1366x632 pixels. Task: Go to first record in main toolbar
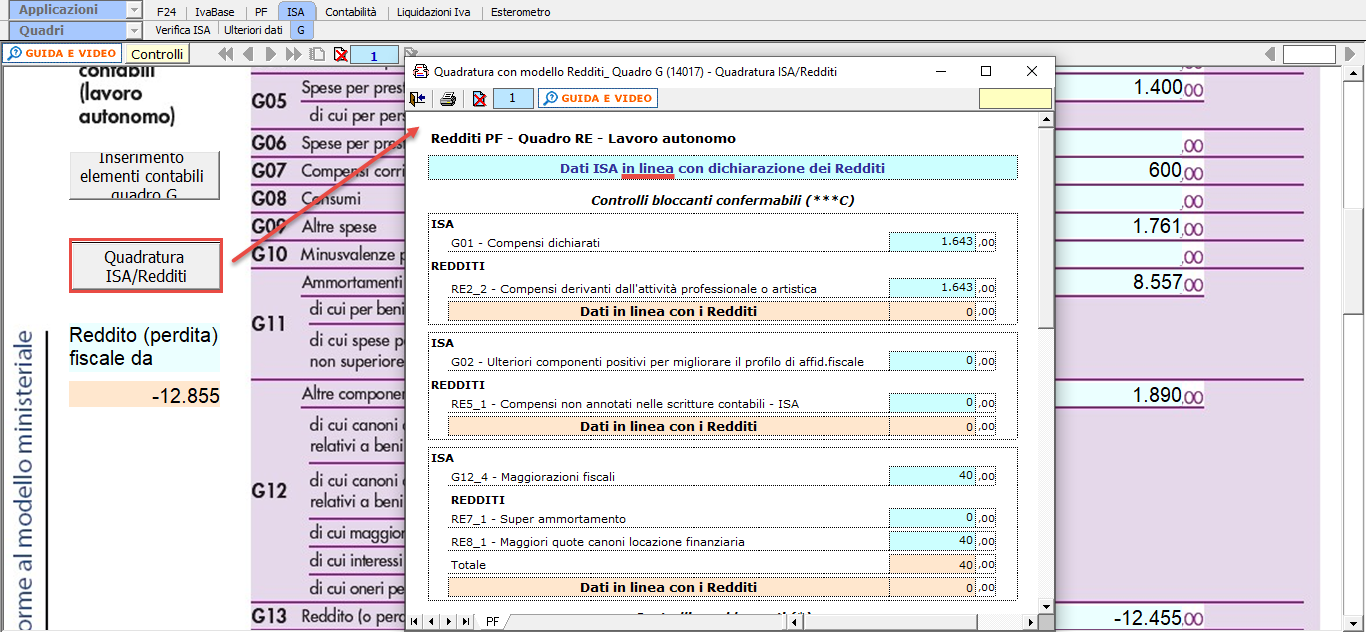(226, 54)
